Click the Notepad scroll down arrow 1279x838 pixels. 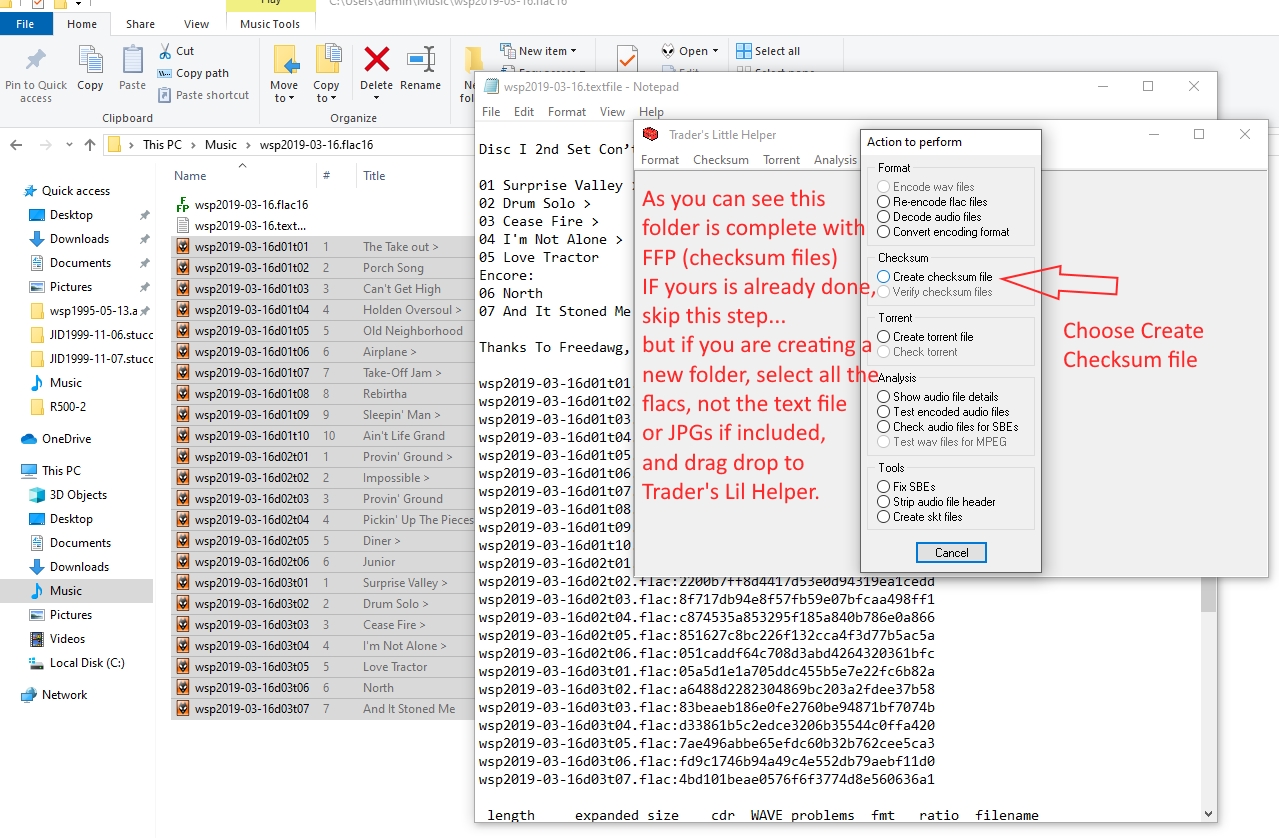coord(1208,814)
